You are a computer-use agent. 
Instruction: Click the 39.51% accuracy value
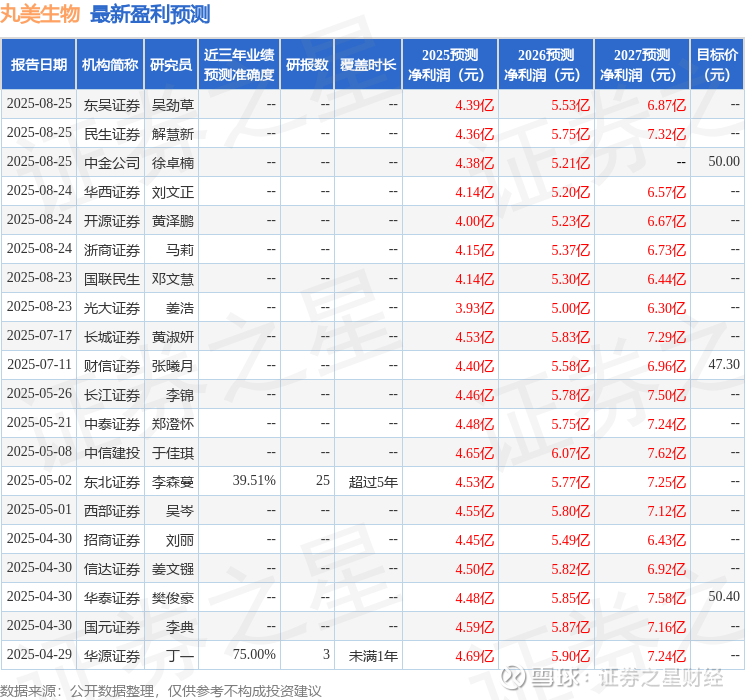tap(254, 480)
